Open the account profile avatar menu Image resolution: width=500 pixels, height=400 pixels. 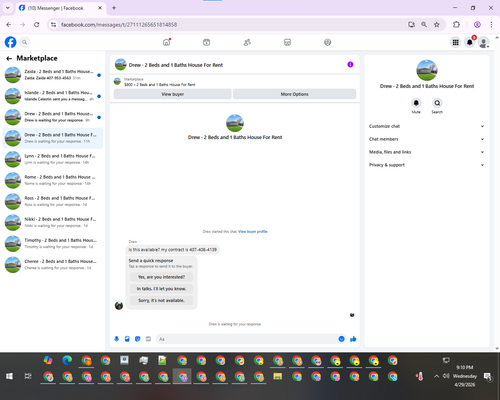[x=484, y=42]
